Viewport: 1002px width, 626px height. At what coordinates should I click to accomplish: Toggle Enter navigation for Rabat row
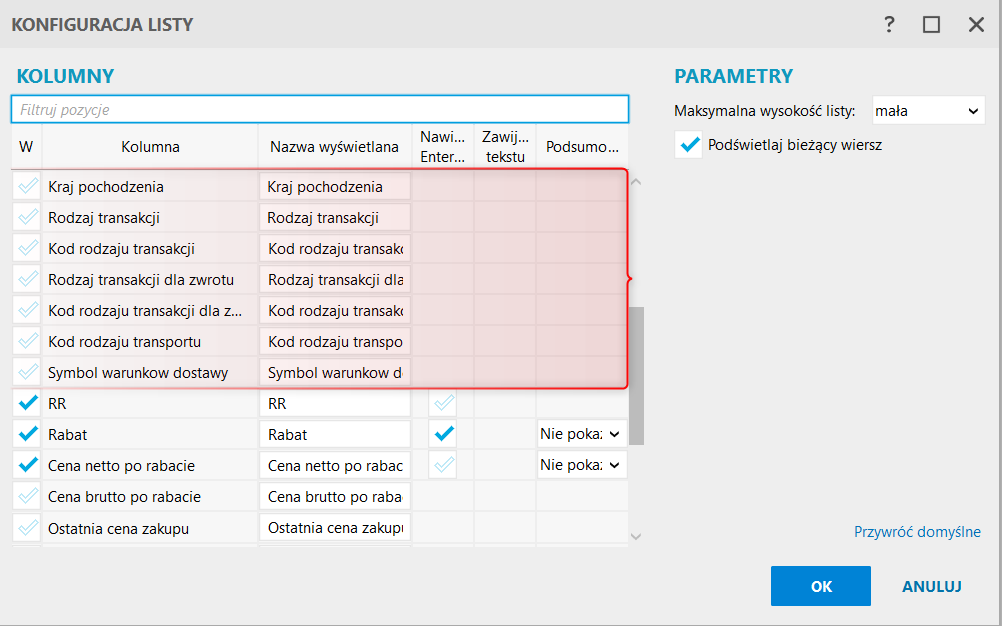[x=444, y=435]
